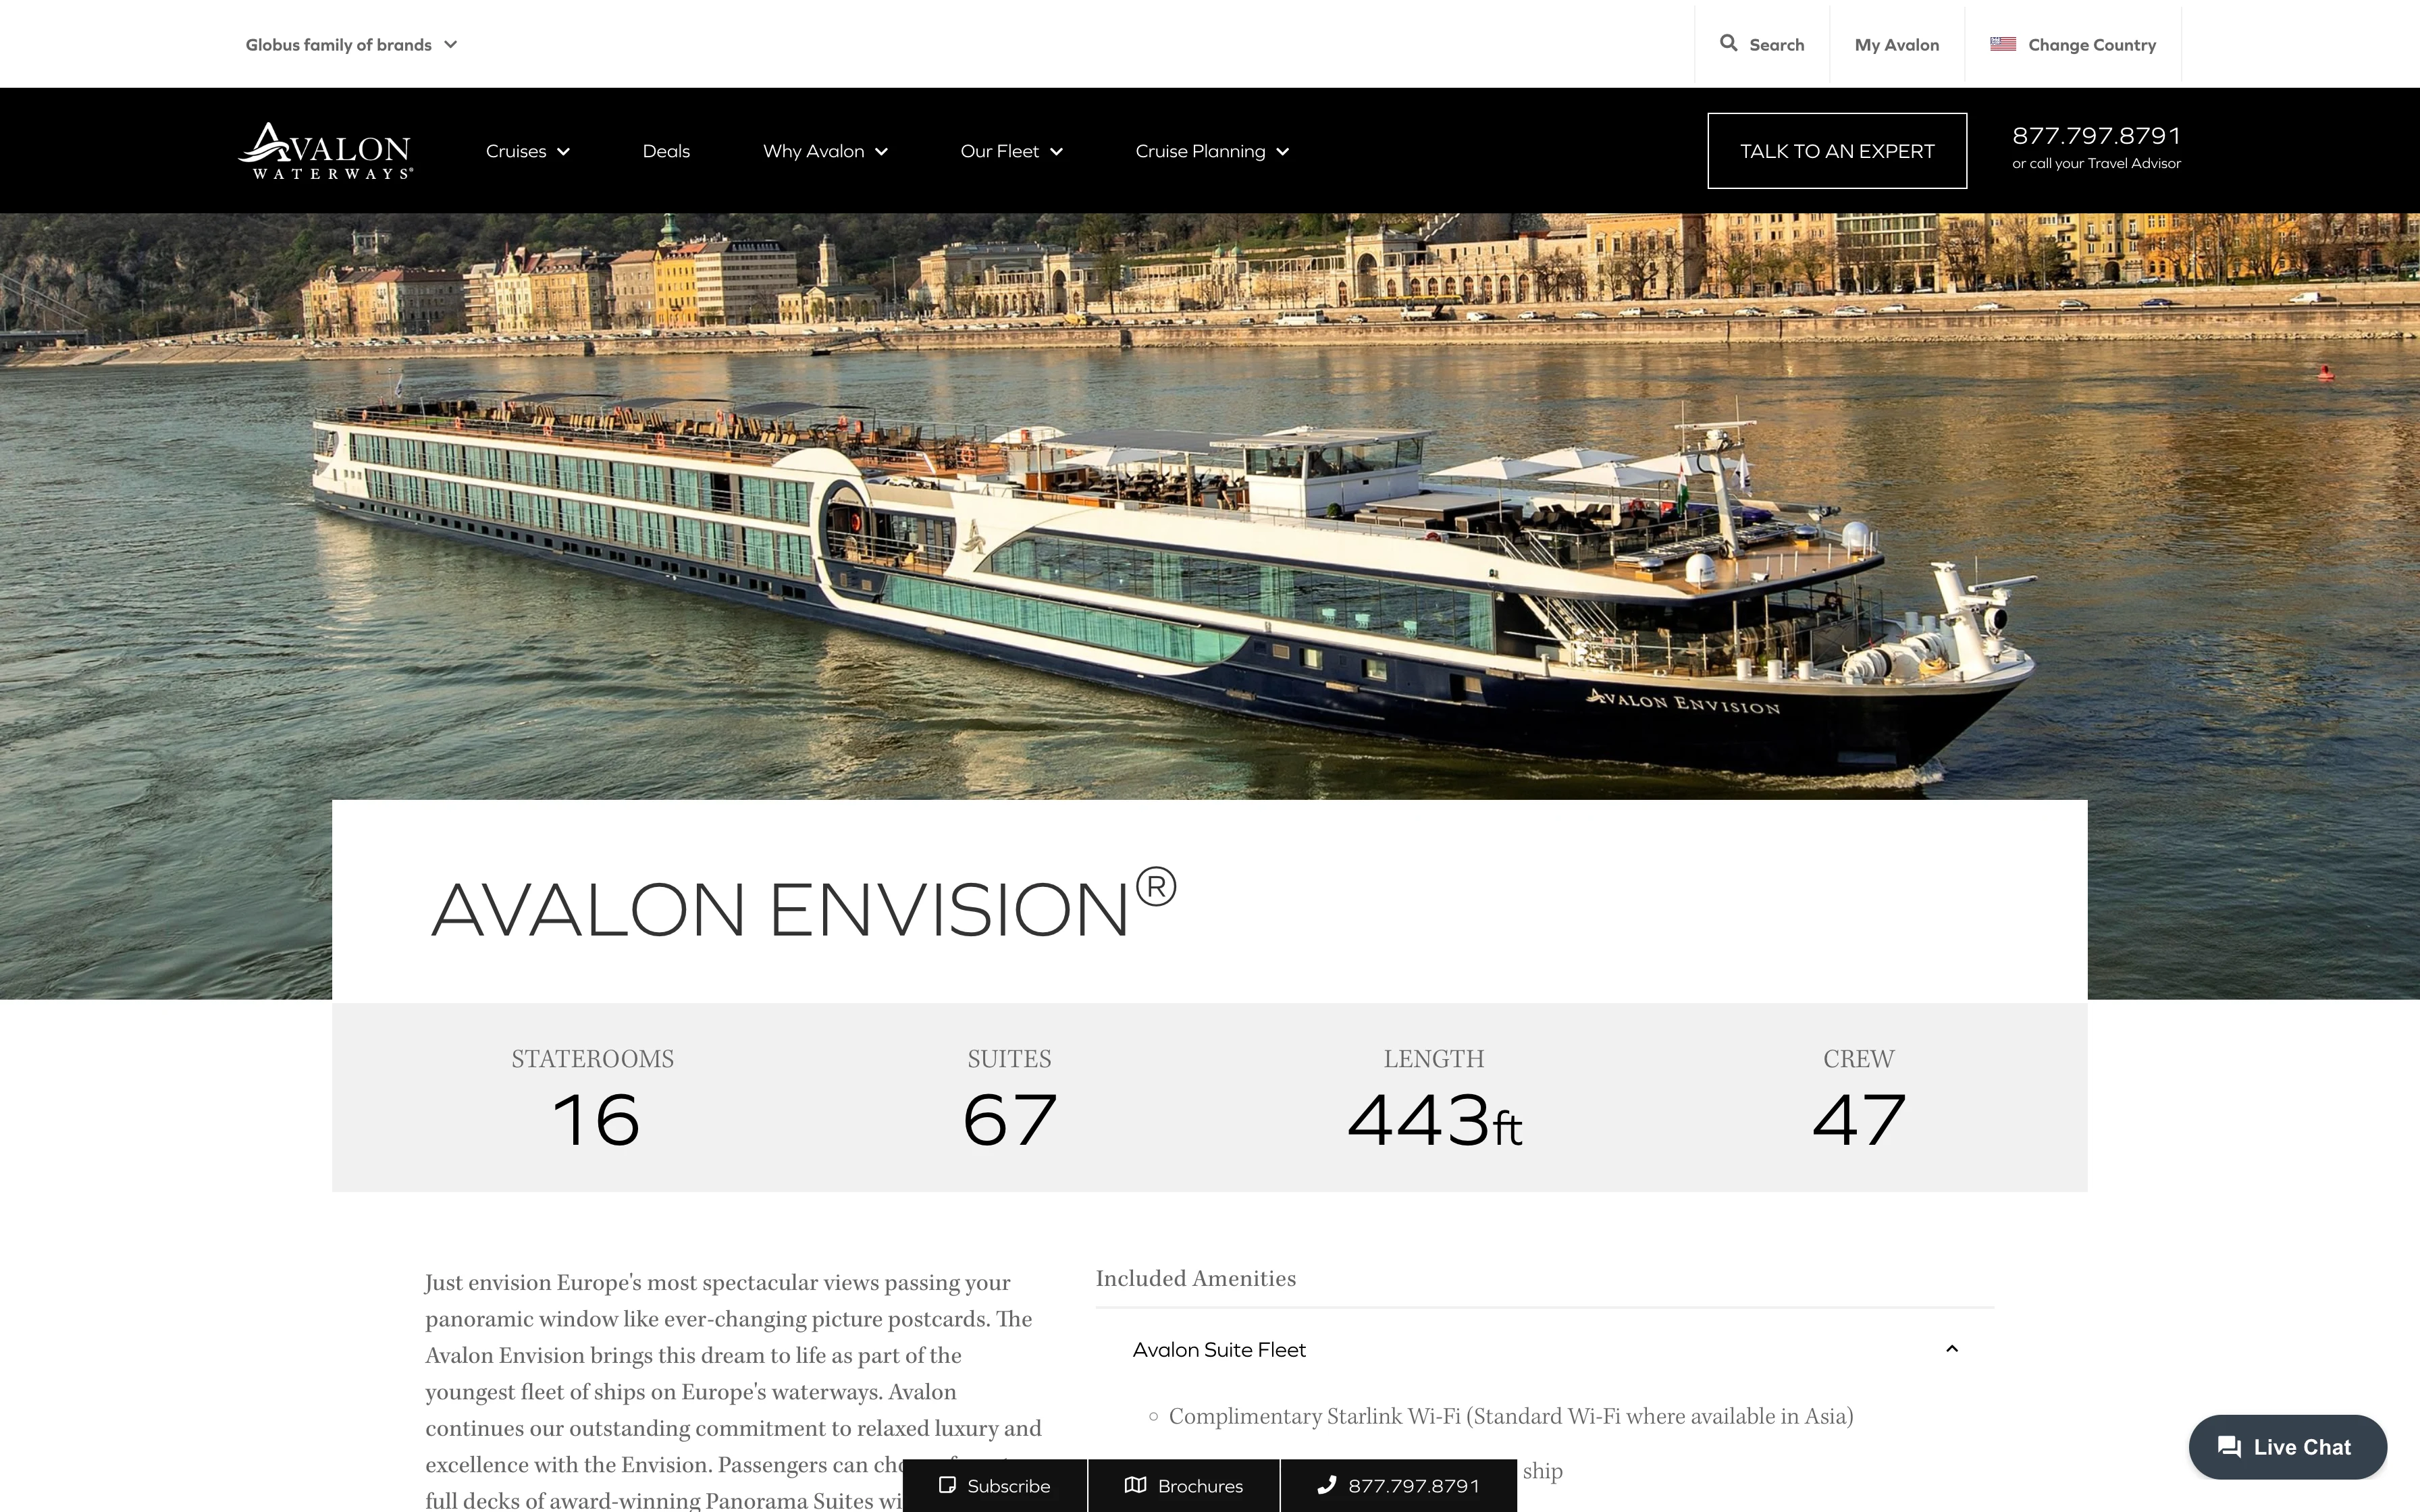The height and width of the screenshot is (1512, 2420).
Task: Click the Brochures book icon
Action: [x=1134, y=1486]
